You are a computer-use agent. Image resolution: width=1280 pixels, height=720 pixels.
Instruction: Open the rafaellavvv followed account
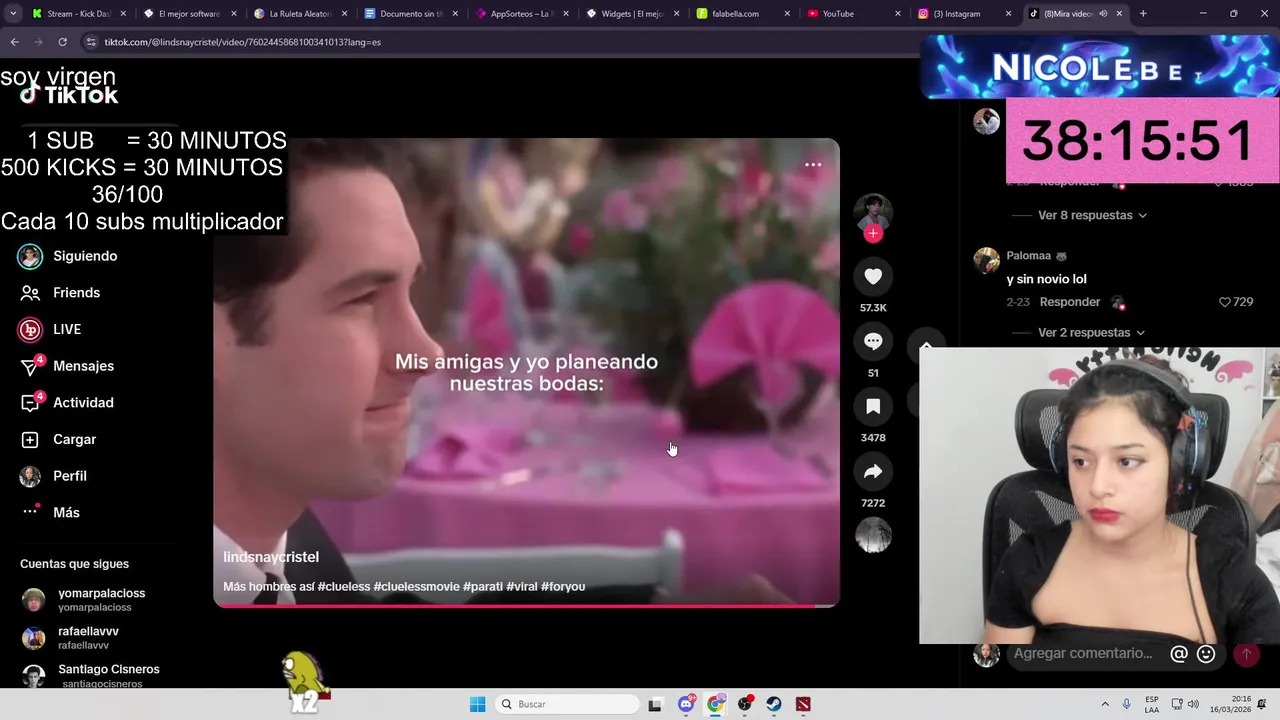pyautogui.click(x=72, y=638)
